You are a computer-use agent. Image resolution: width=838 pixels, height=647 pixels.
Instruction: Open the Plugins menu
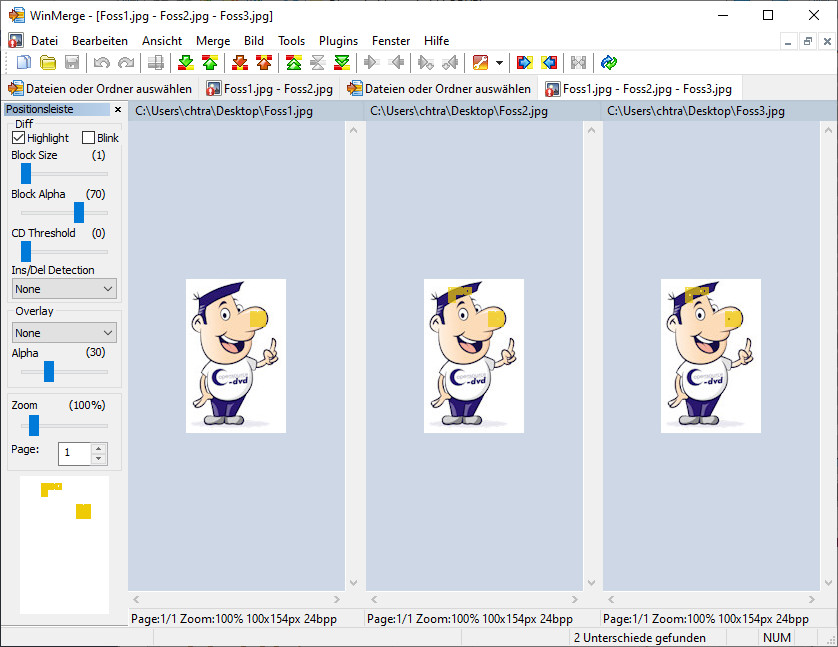[338, 41]
